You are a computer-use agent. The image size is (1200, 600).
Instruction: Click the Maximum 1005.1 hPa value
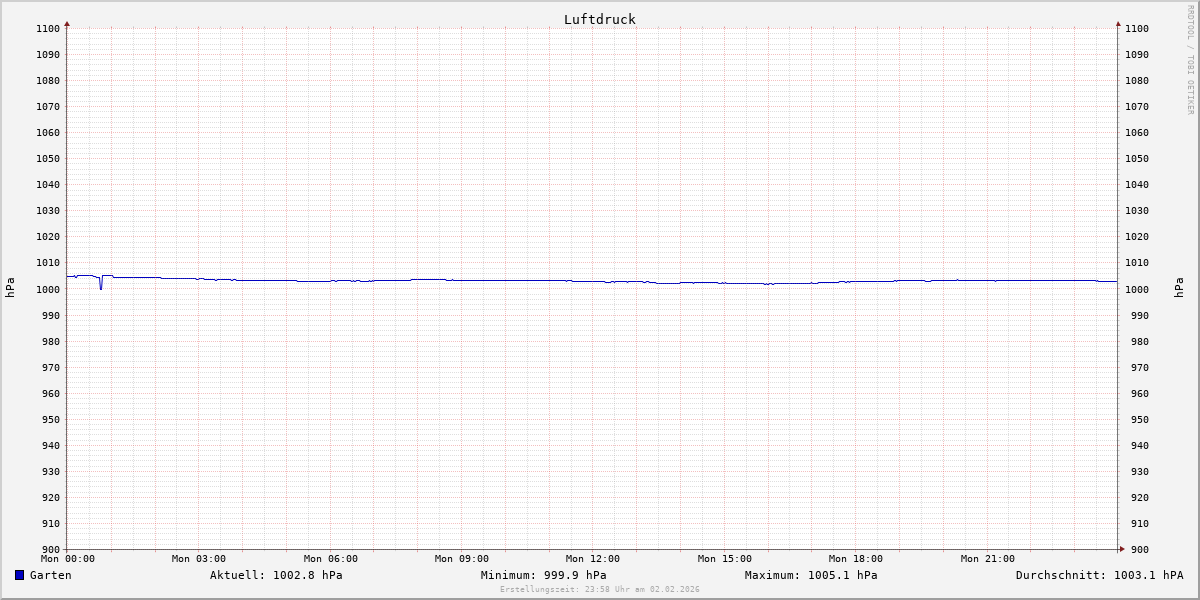click(811, 575)
